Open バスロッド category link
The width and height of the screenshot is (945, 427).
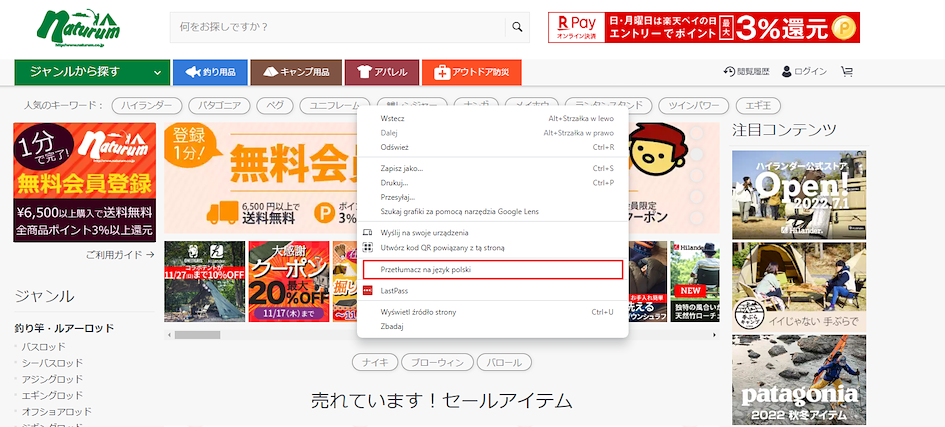point(43,347)
